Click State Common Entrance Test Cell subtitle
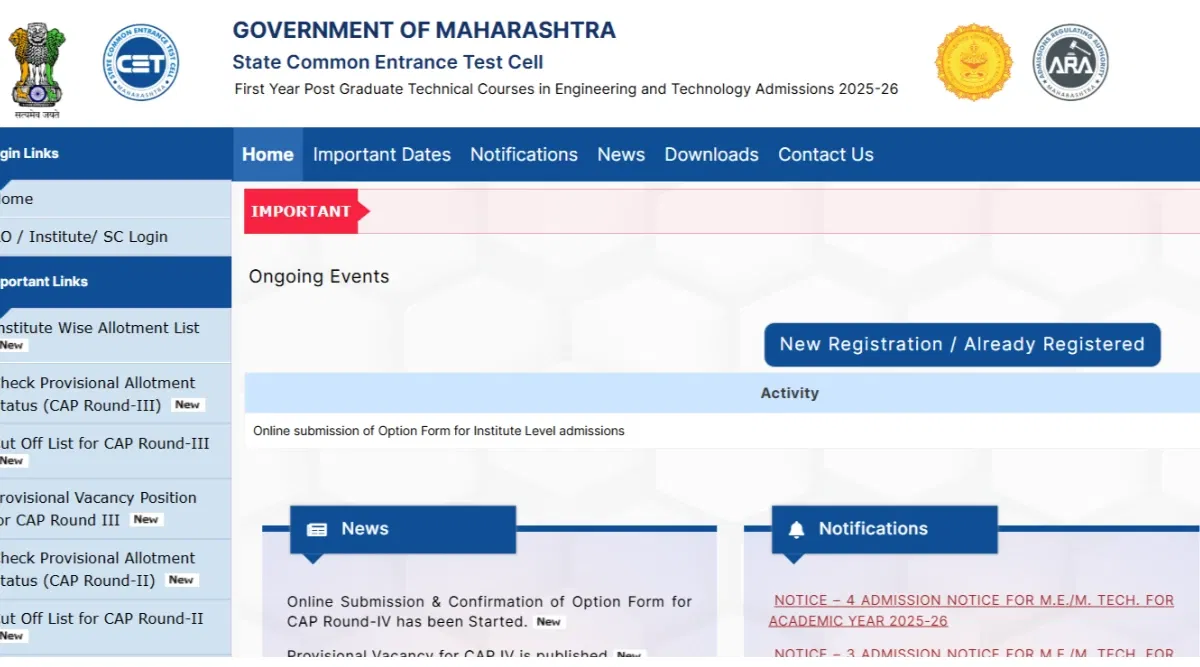The height and width of the screenshot is (667, 1200). pyautogui.click(x=388, y=62)
